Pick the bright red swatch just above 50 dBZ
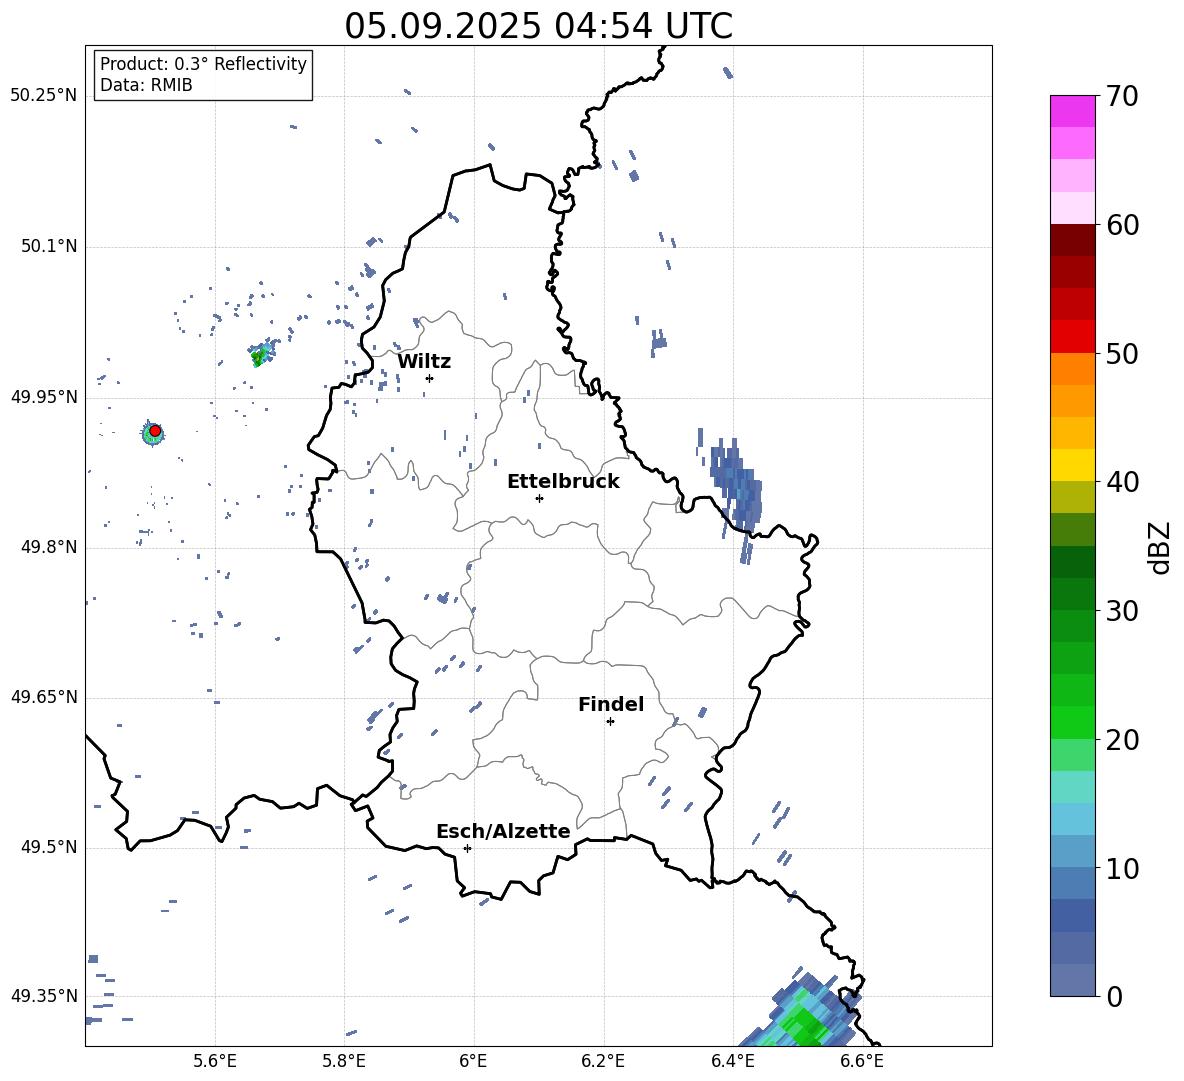Screen dimensions: 1184x1081 coord(1072,337)
